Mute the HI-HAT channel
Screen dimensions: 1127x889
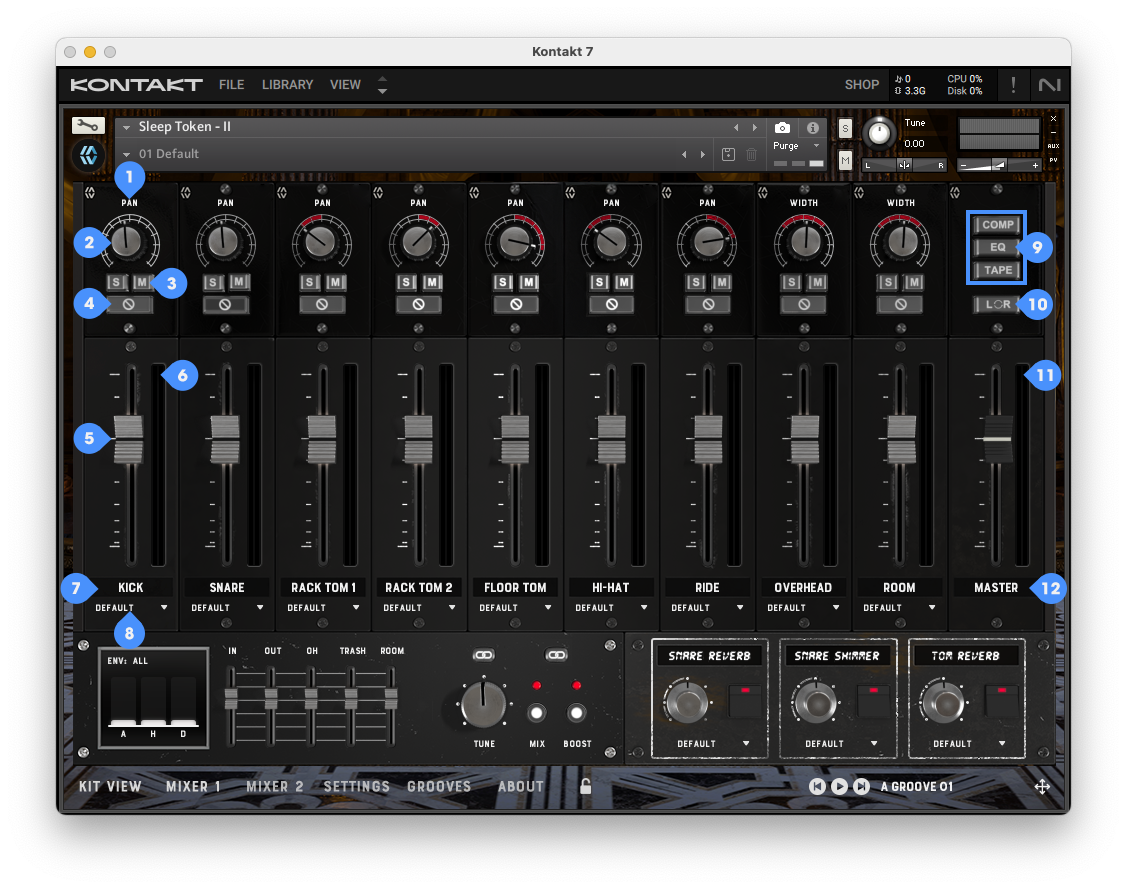pos(624,283)
